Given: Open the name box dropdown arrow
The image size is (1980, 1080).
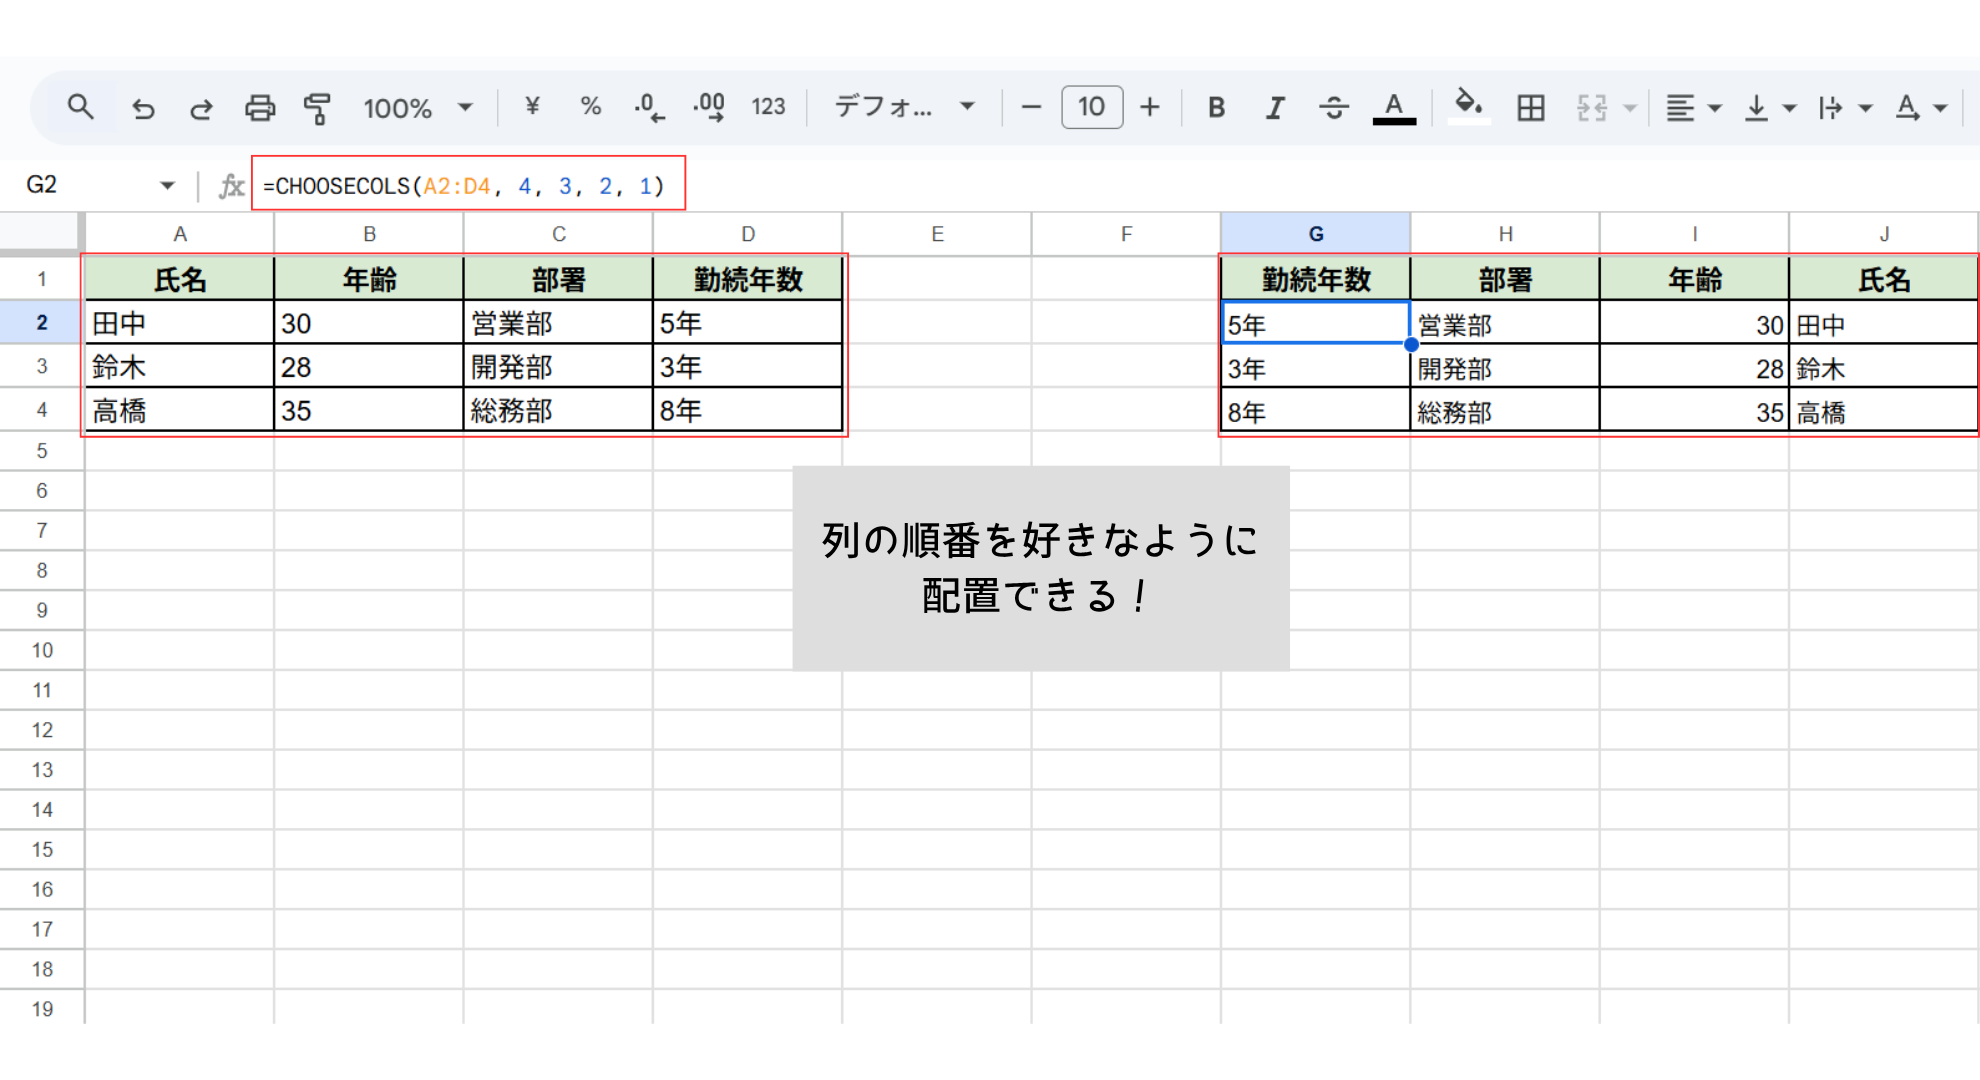Looking at the screenshot, I should click(167, 185).
